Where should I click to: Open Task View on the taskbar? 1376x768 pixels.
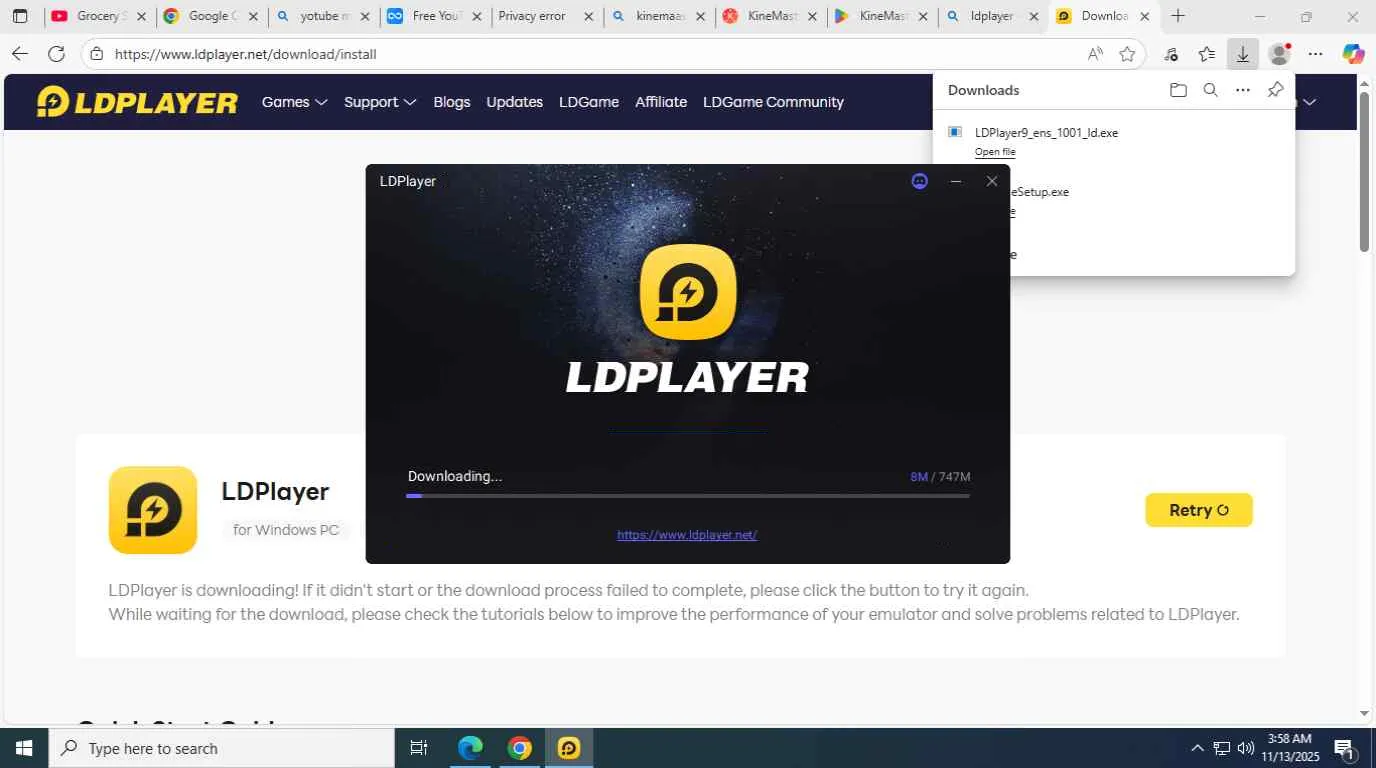click(419, 748)
